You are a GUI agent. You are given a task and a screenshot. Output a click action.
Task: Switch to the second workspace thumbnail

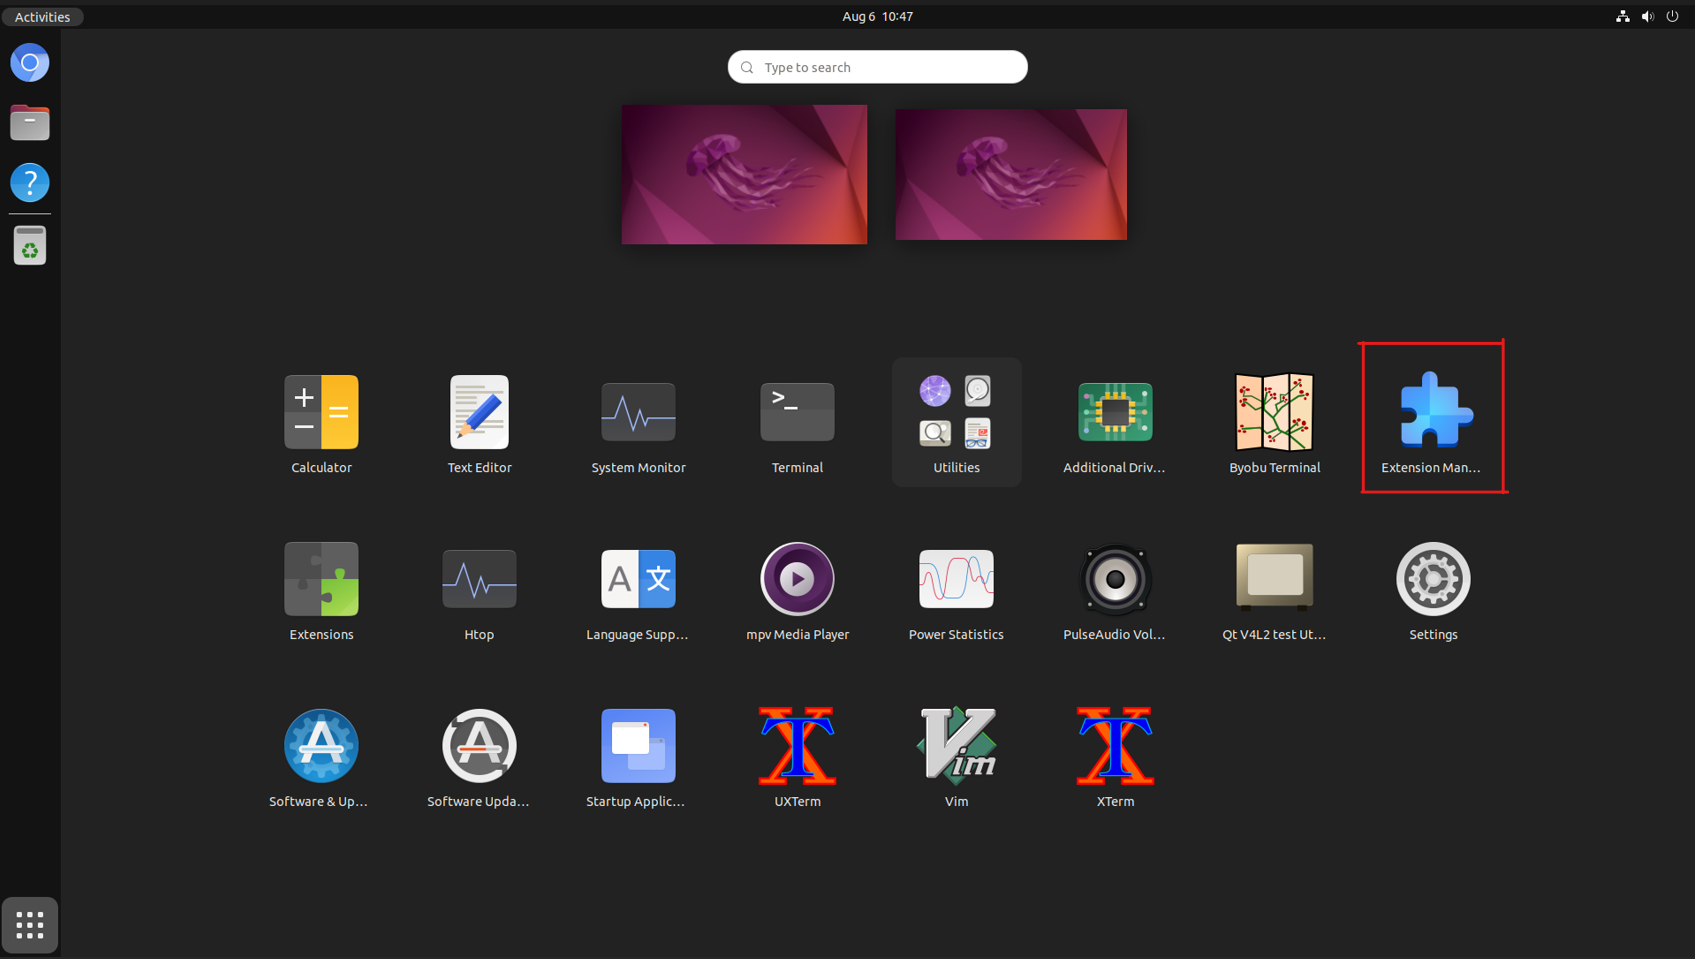pos(1011,174)
